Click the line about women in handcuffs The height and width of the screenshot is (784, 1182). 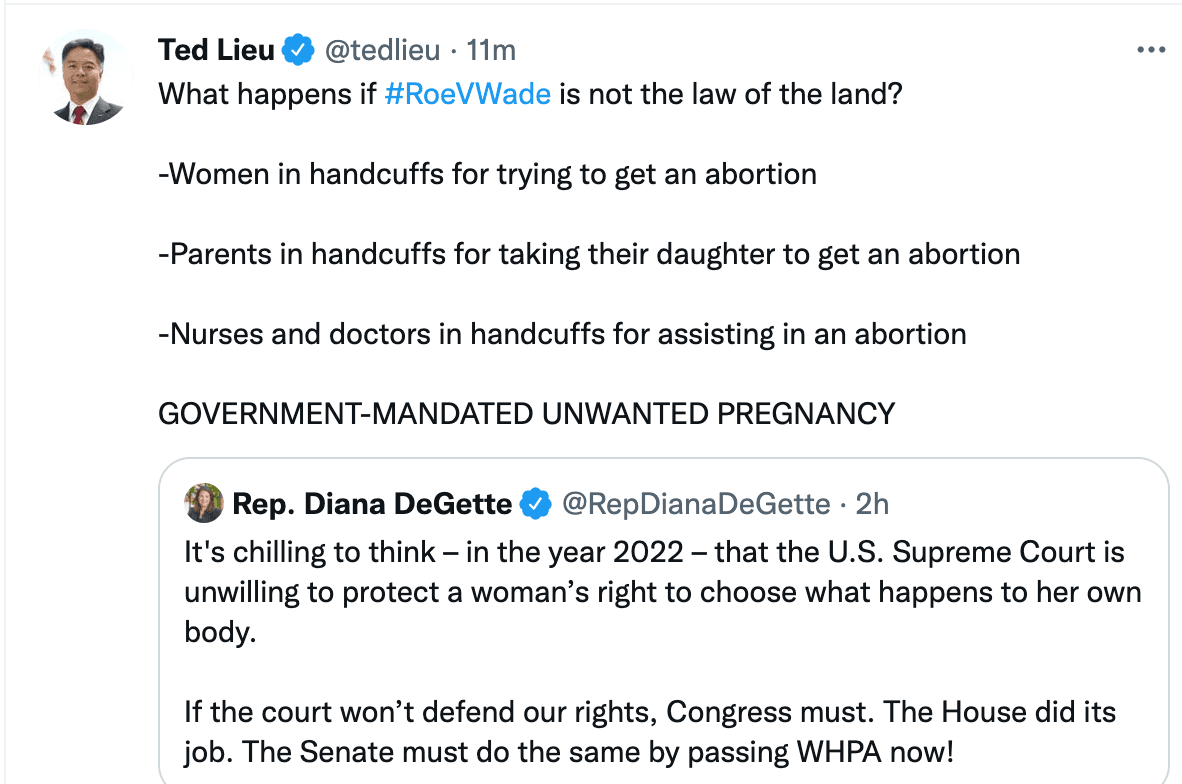[x=486, y=173]
